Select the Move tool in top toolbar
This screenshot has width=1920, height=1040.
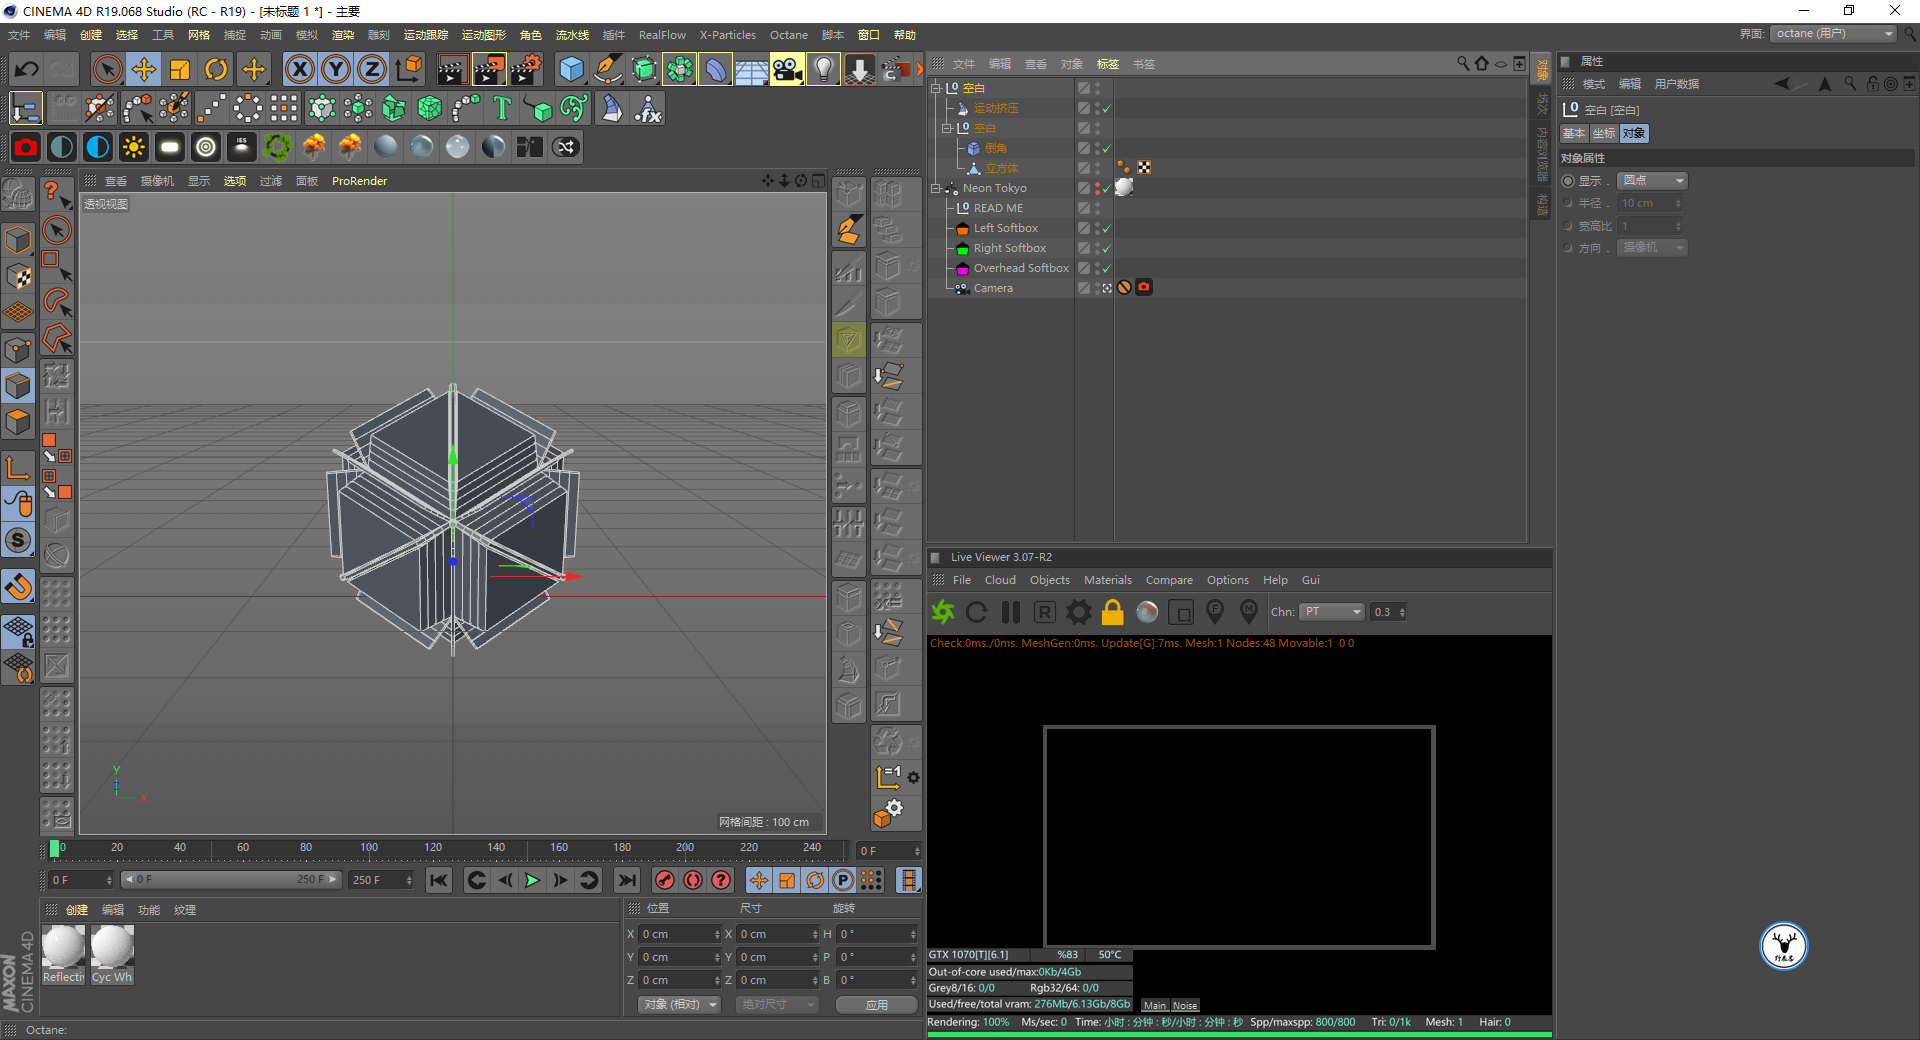pyautogui.click(x=144, y=69)
